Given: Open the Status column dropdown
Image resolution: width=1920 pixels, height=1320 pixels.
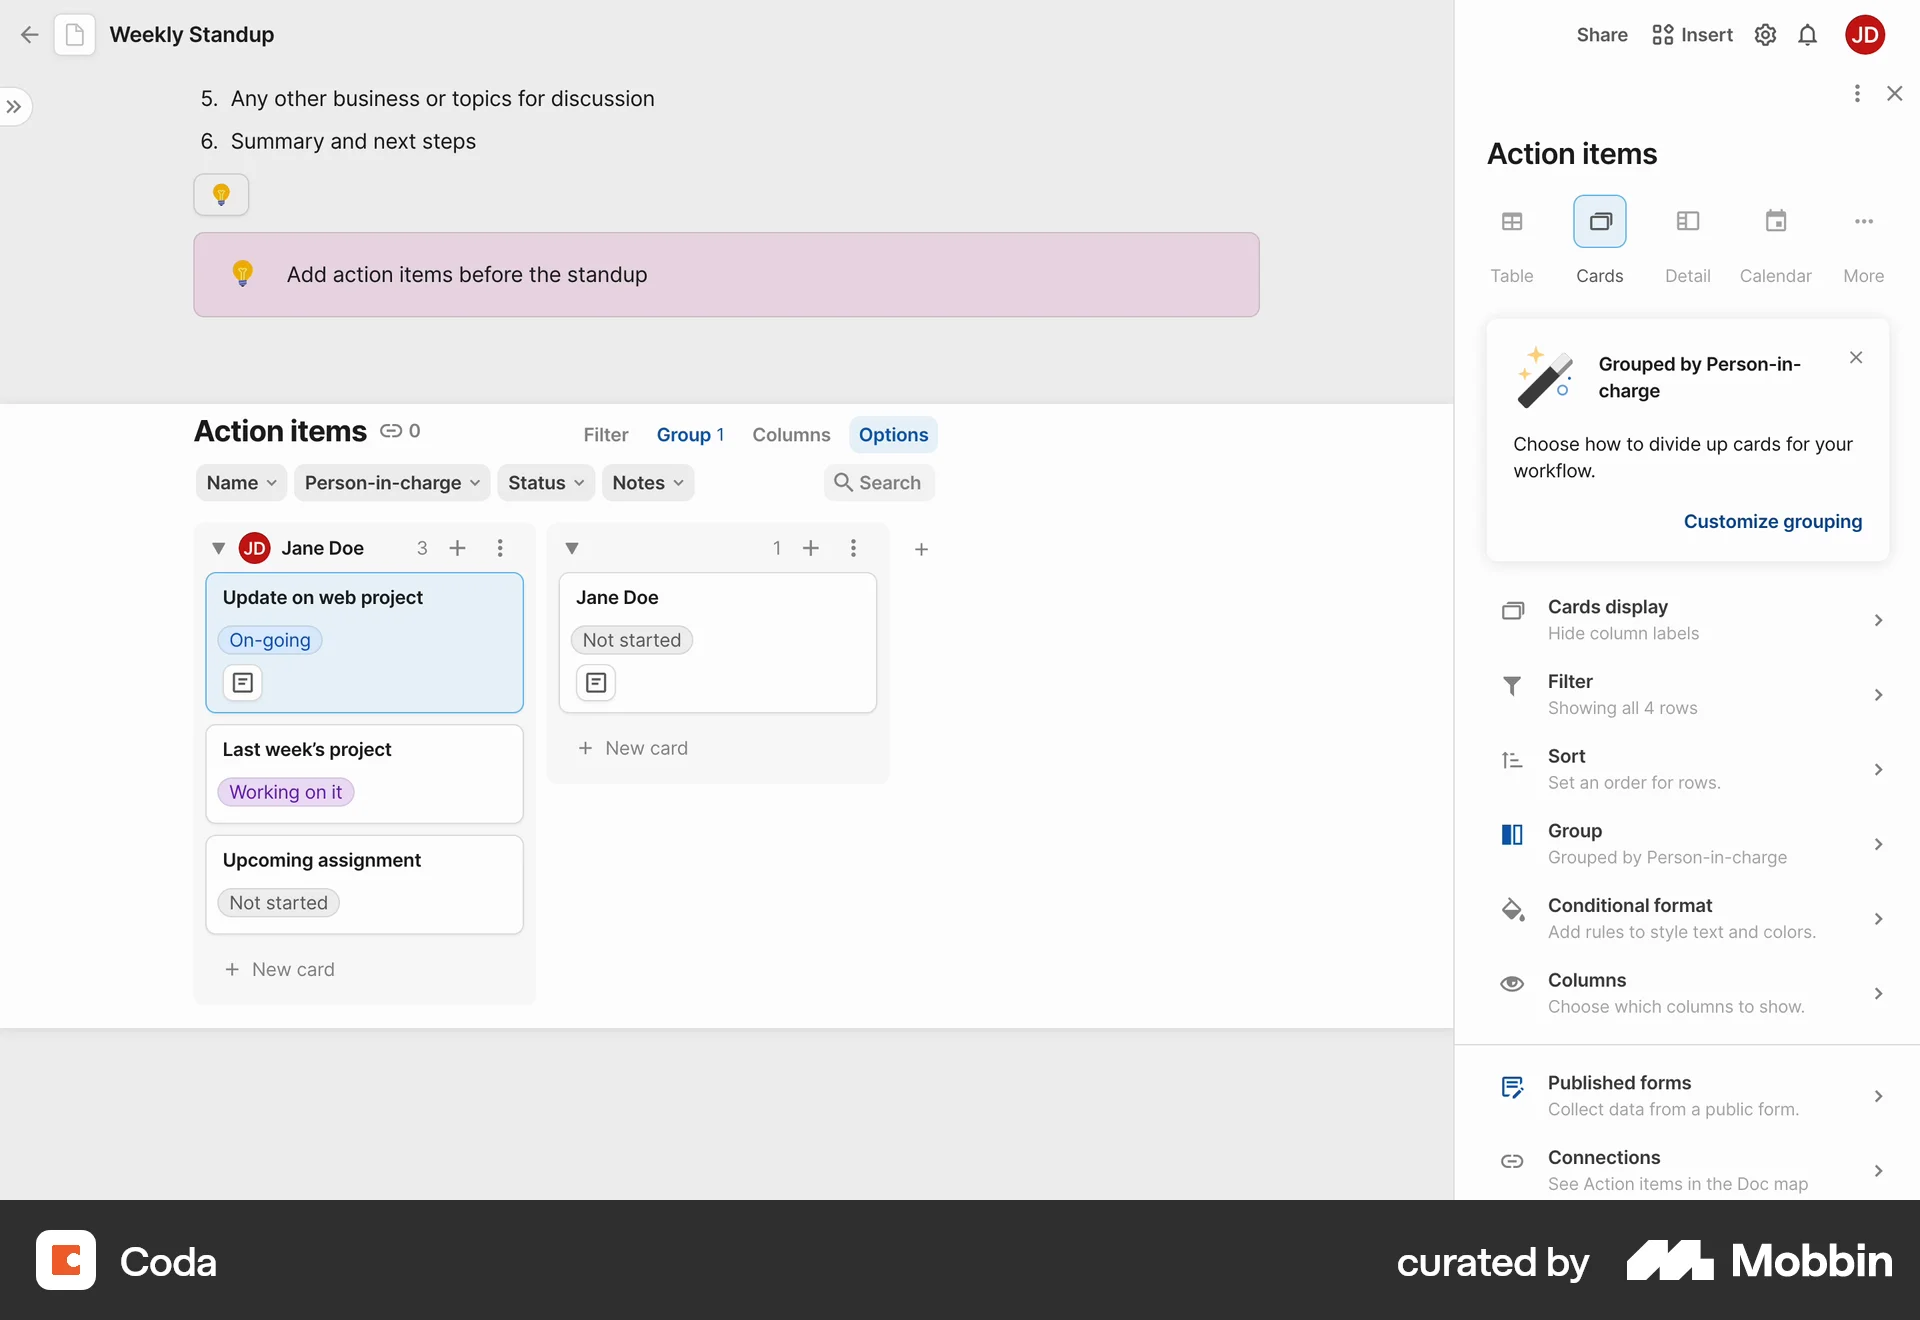Looking at the screenshot, I should coord(545,482).
